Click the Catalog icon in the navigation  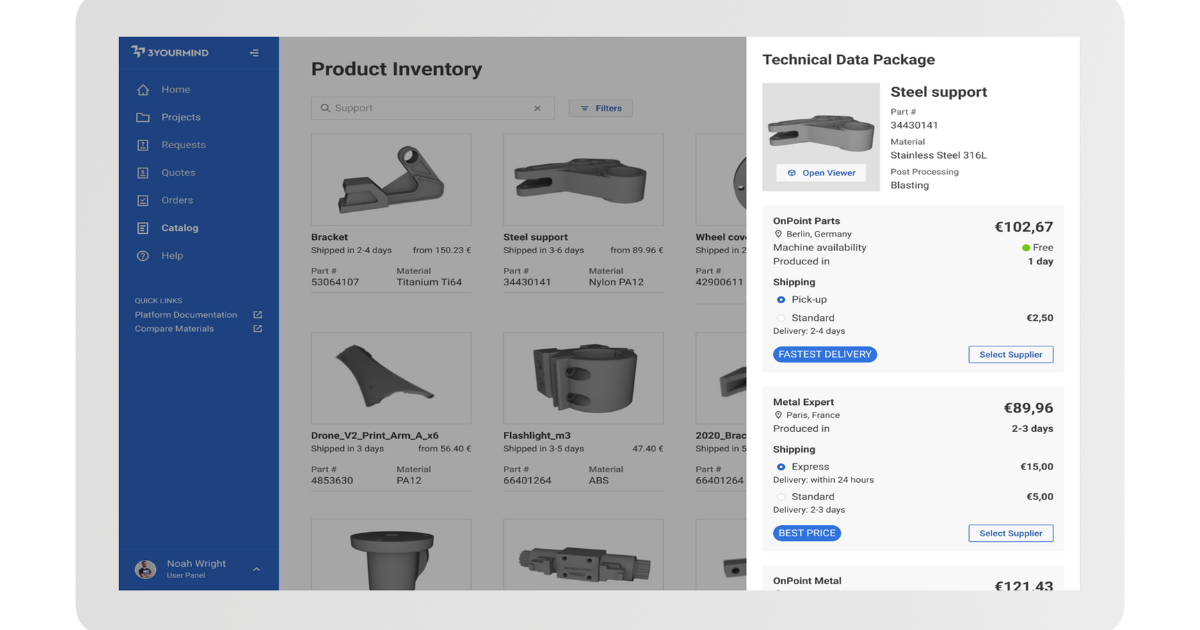143,227
